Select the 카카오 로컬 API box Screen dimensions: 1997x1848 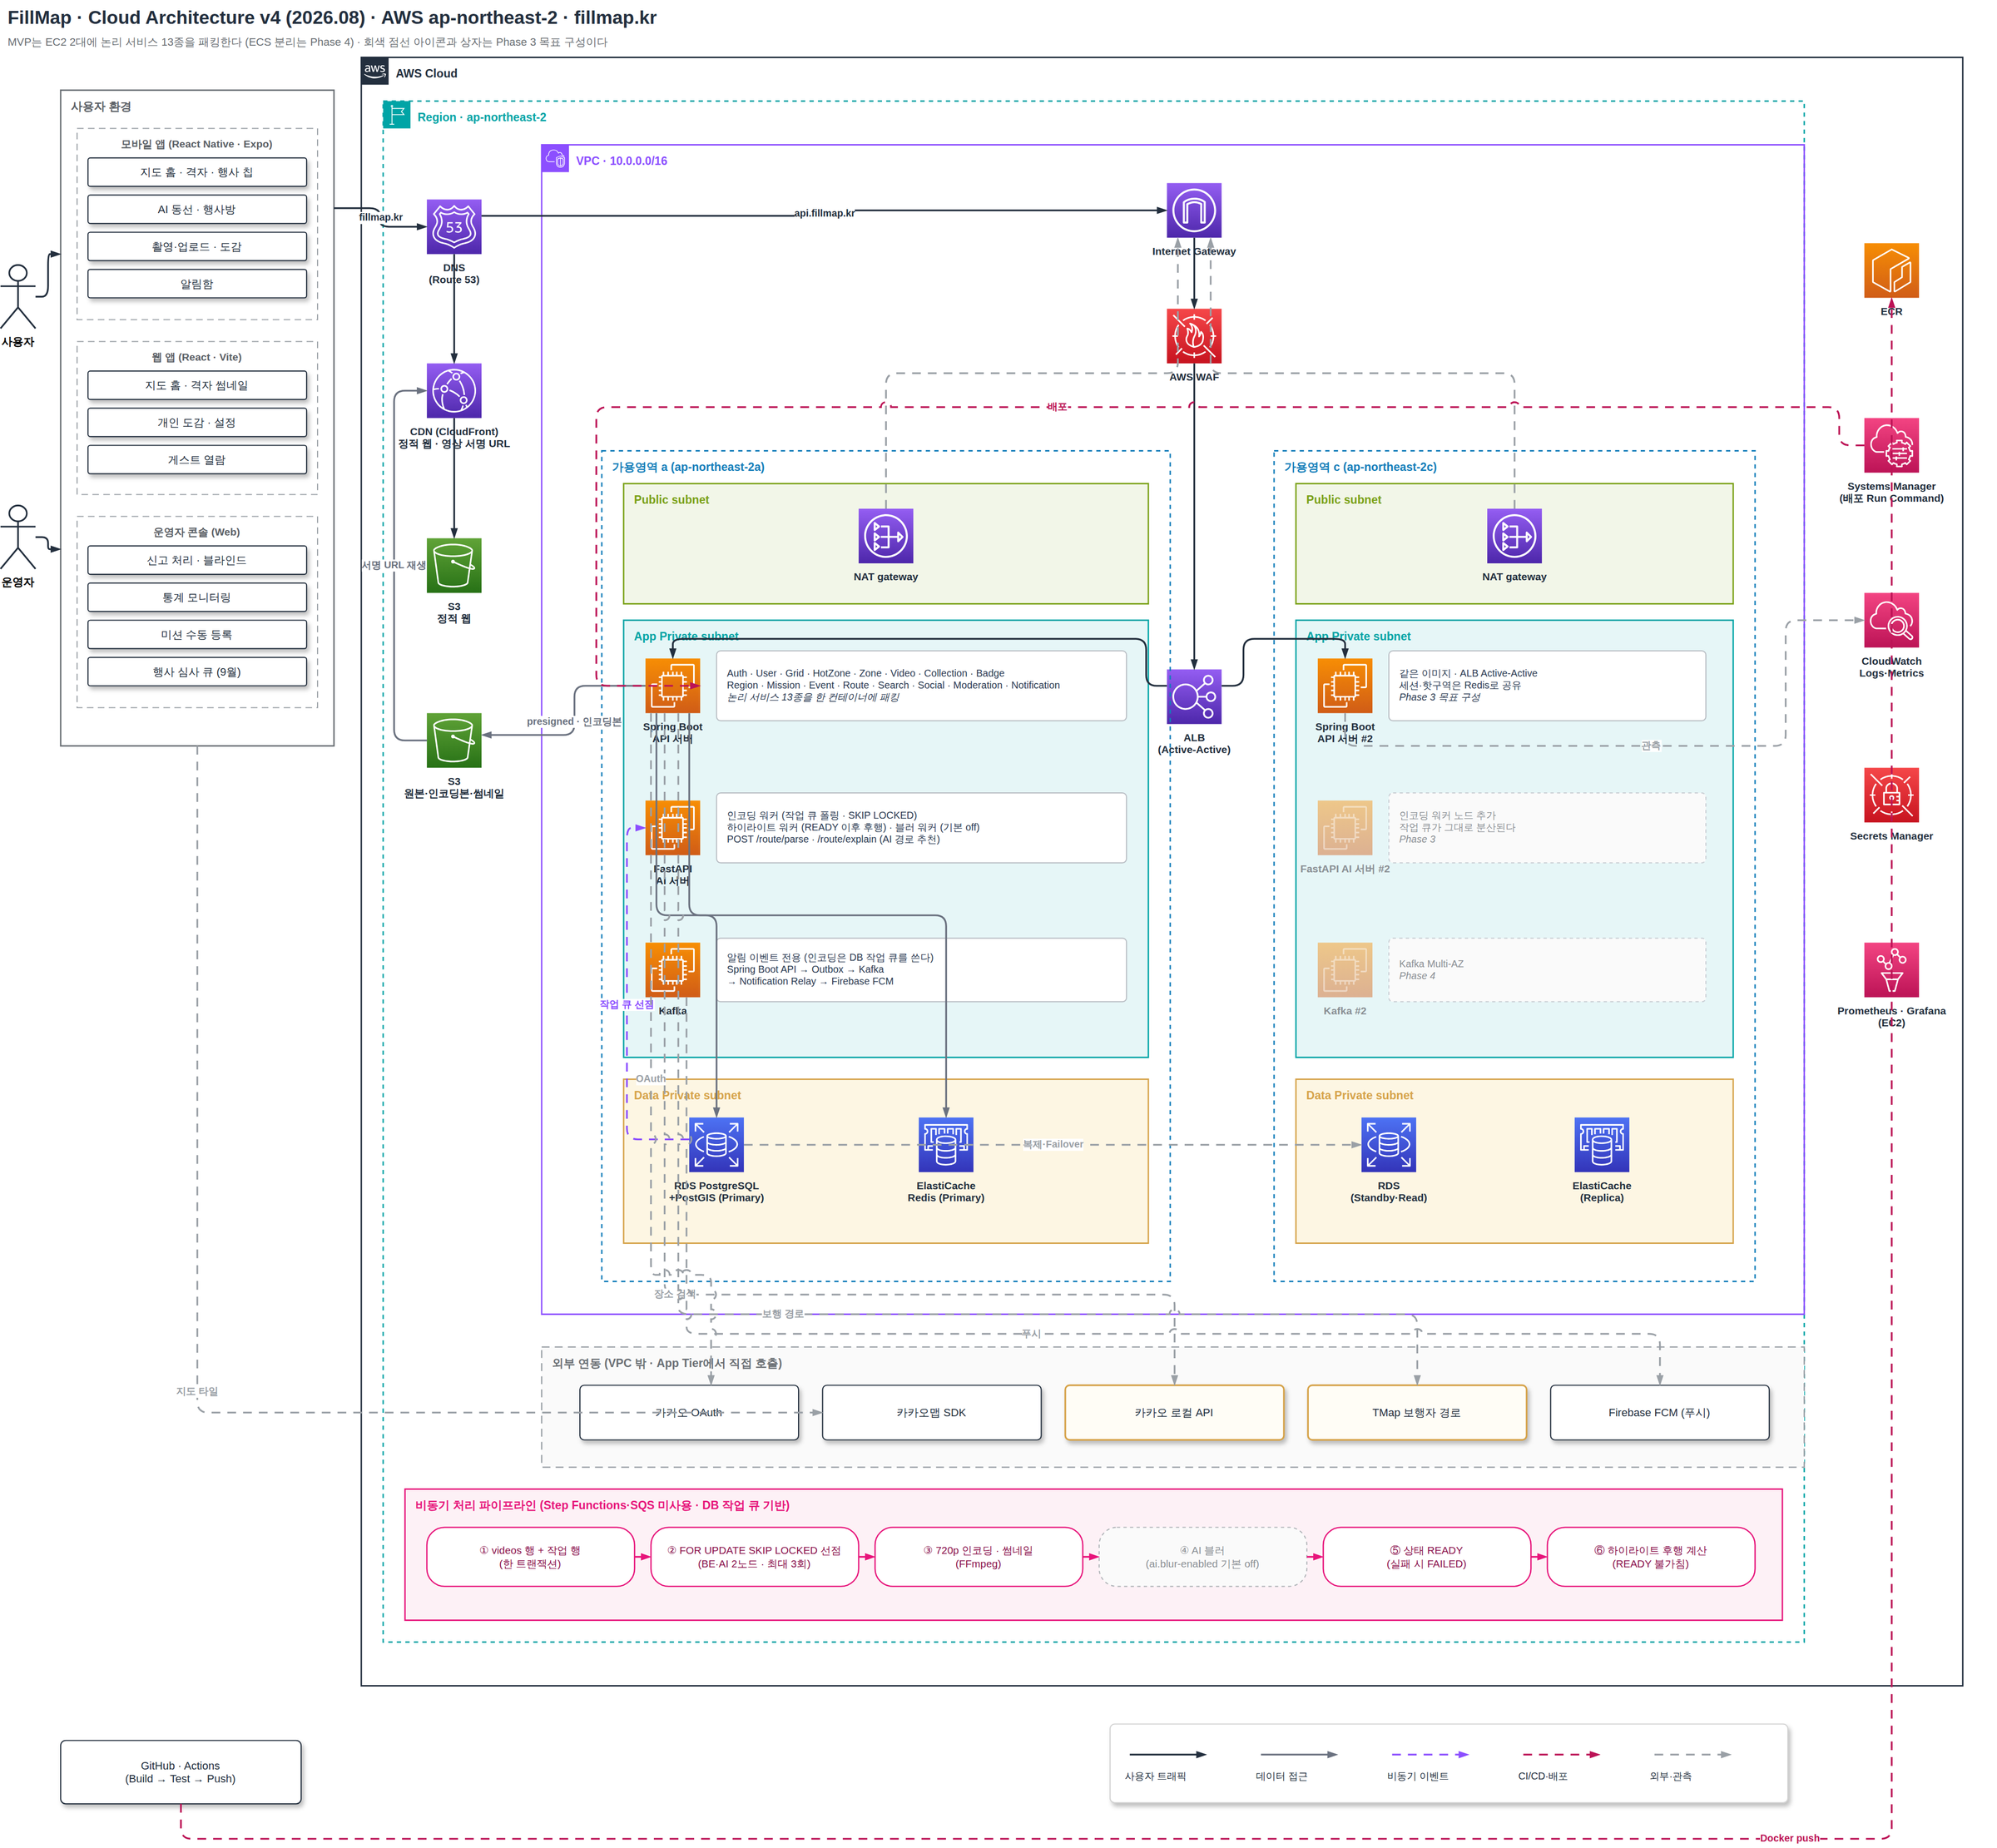click(x=1174, y=1412)
